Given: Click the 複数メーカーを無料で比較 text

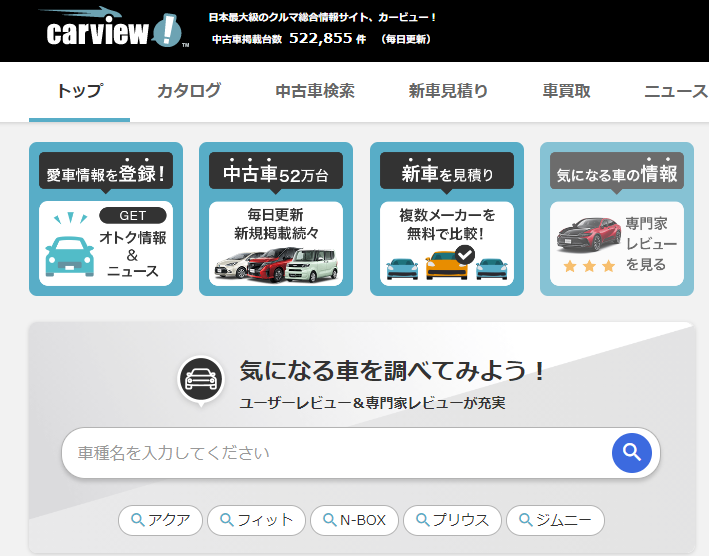Looking at the screenshot, I should 447,224.
